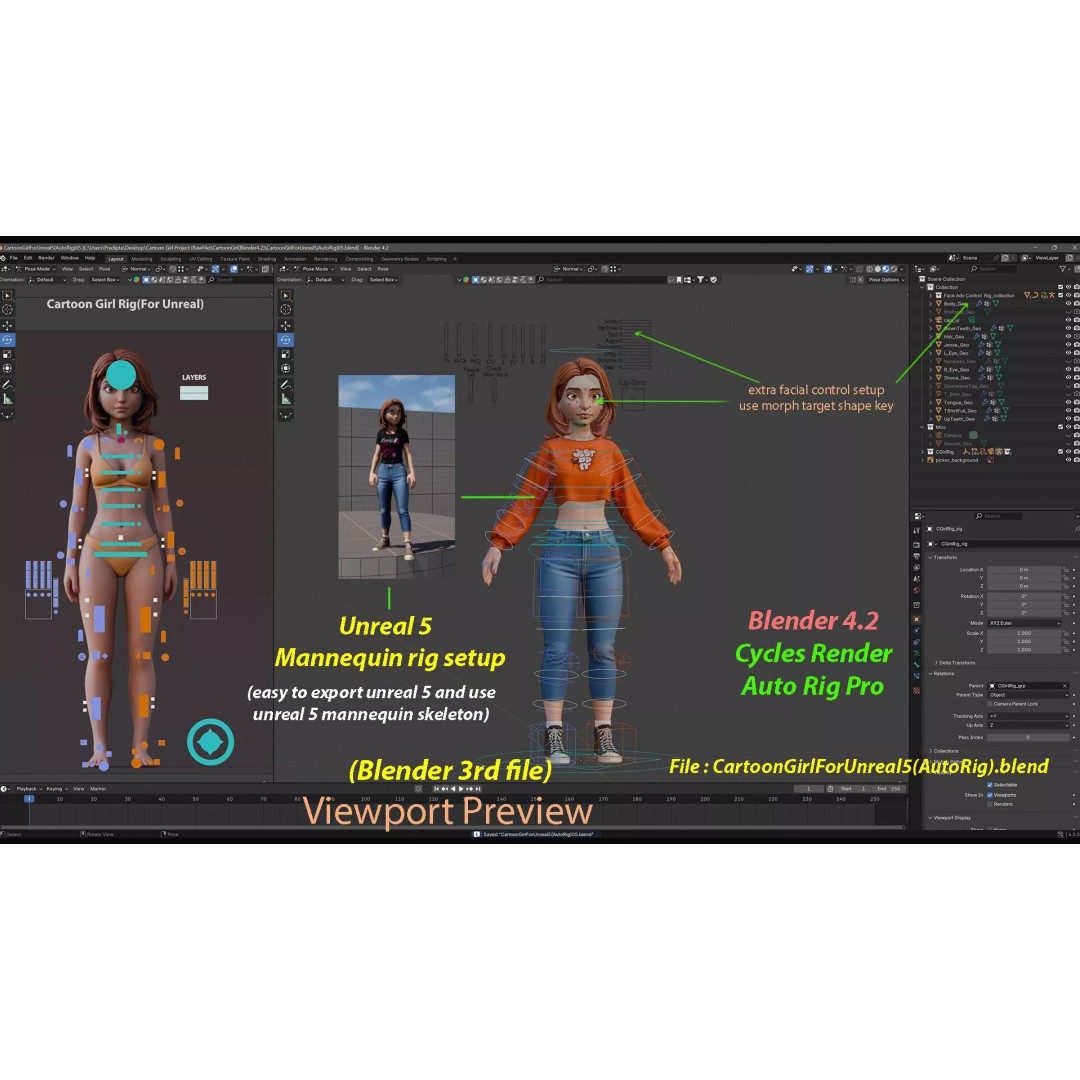Click the teal head circle control in picker
The height and width of the screenshot is (1080, 1080).
[121, 375]
